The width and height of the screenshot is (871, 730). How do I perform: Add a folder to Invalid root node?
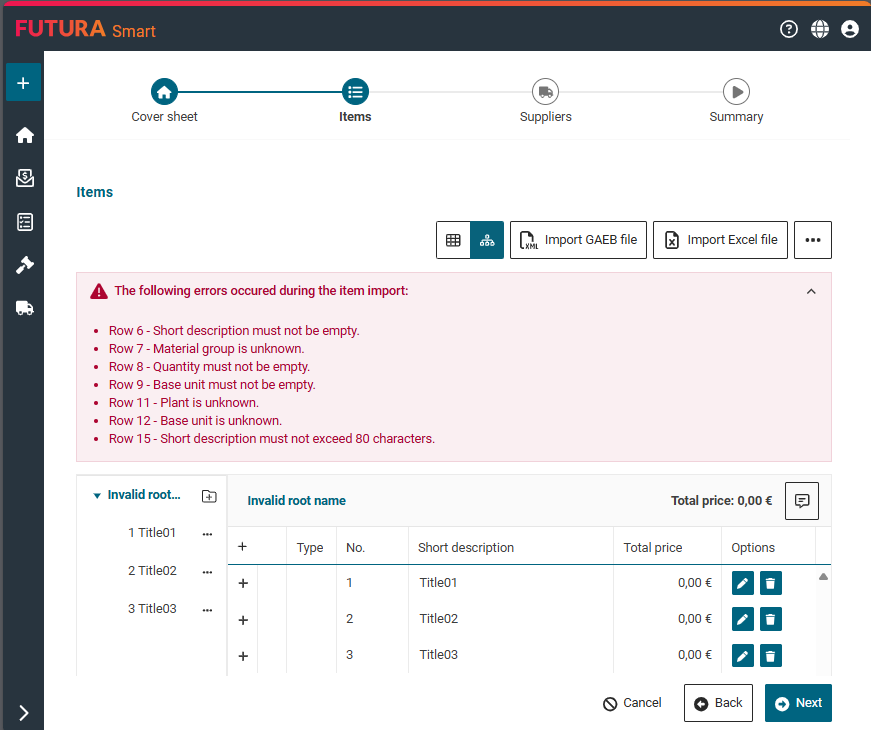(x=208, y=496)
